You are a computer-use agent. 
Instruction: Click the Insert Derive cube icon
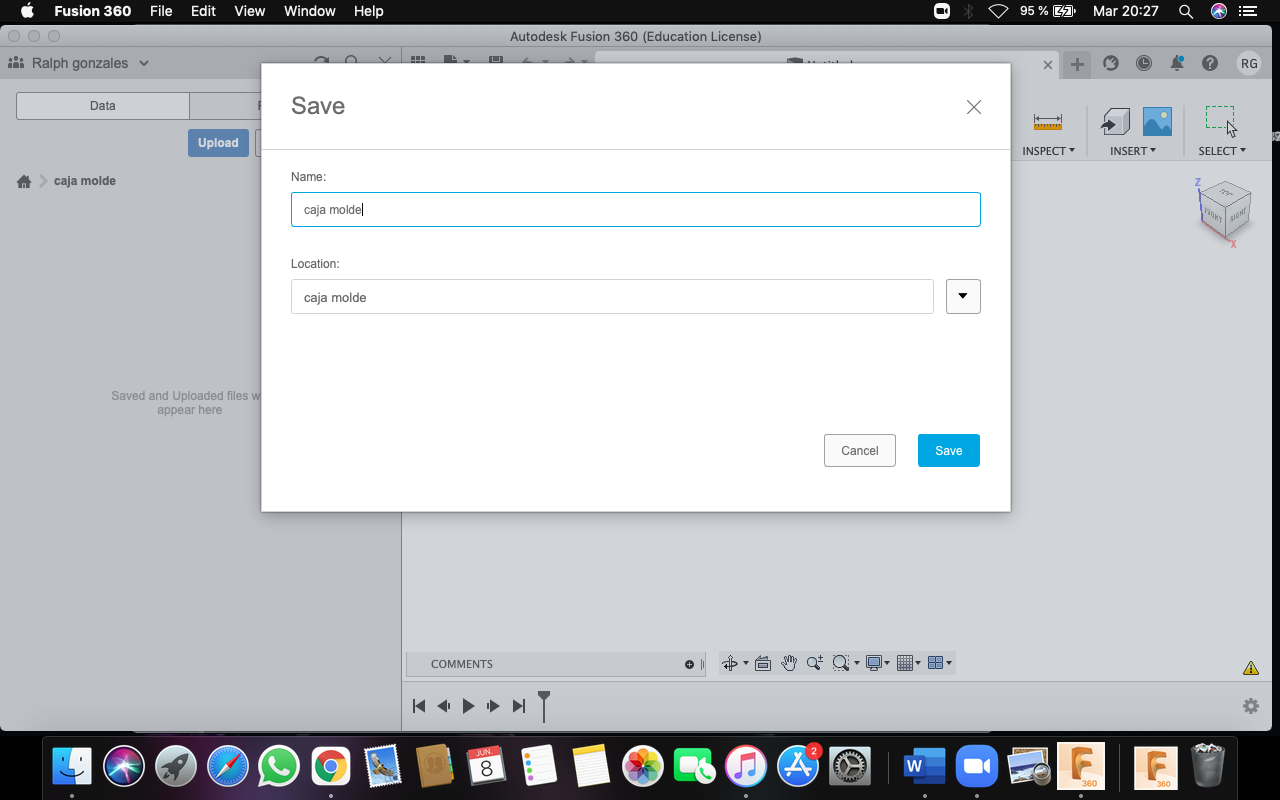1115,122
